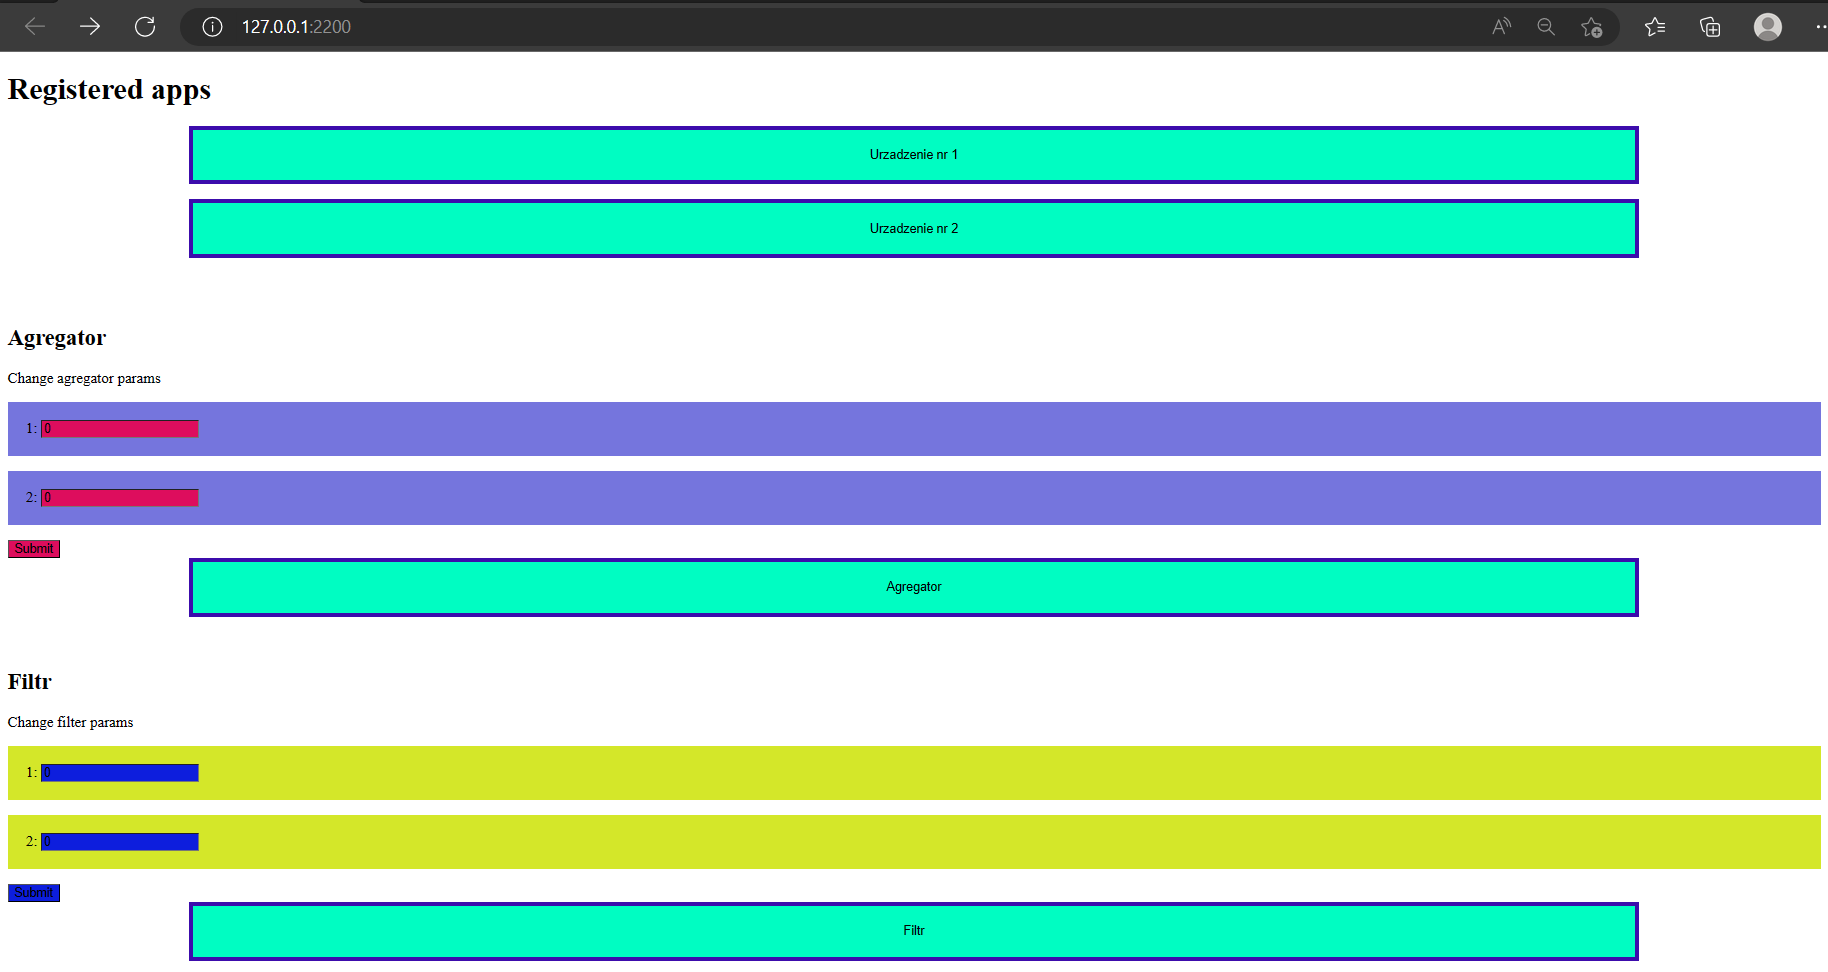Go back to the previous page
The width and height of the screenshot is (1828, 972).
pos(35,27)
